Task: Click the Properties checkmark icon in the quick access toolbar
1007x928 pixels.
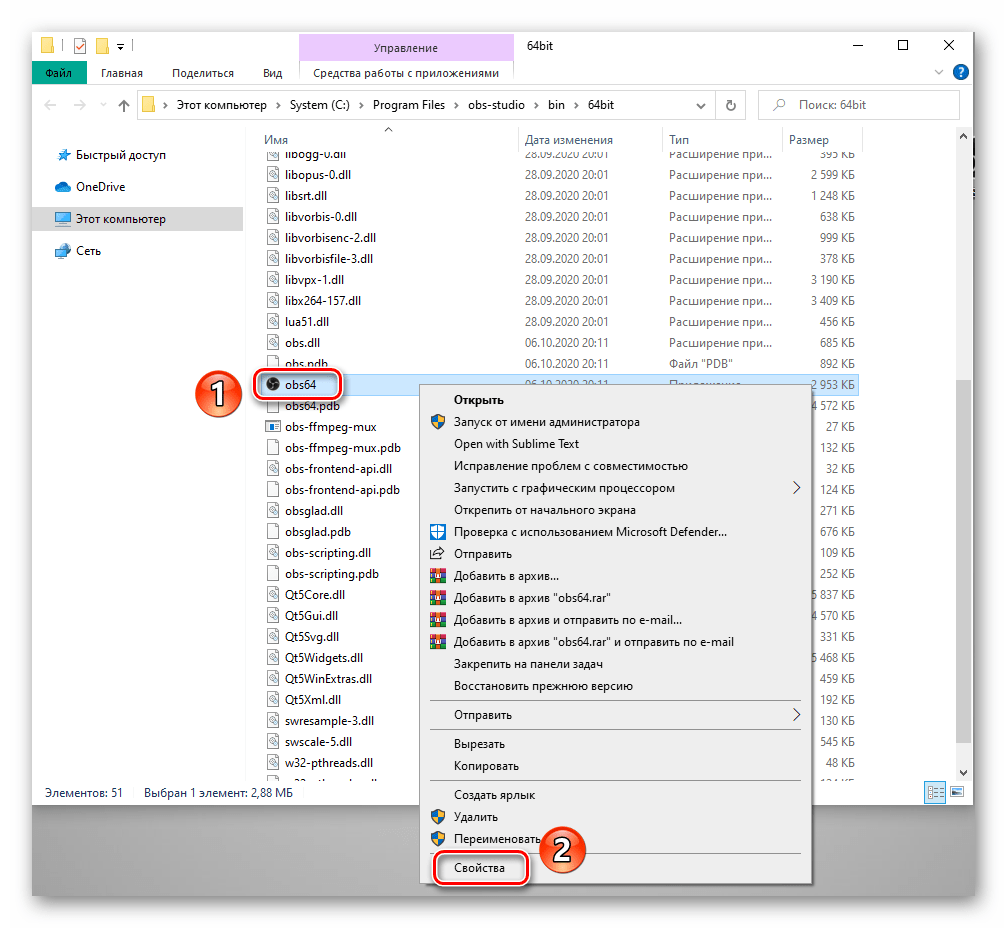Action: point(80,46)
